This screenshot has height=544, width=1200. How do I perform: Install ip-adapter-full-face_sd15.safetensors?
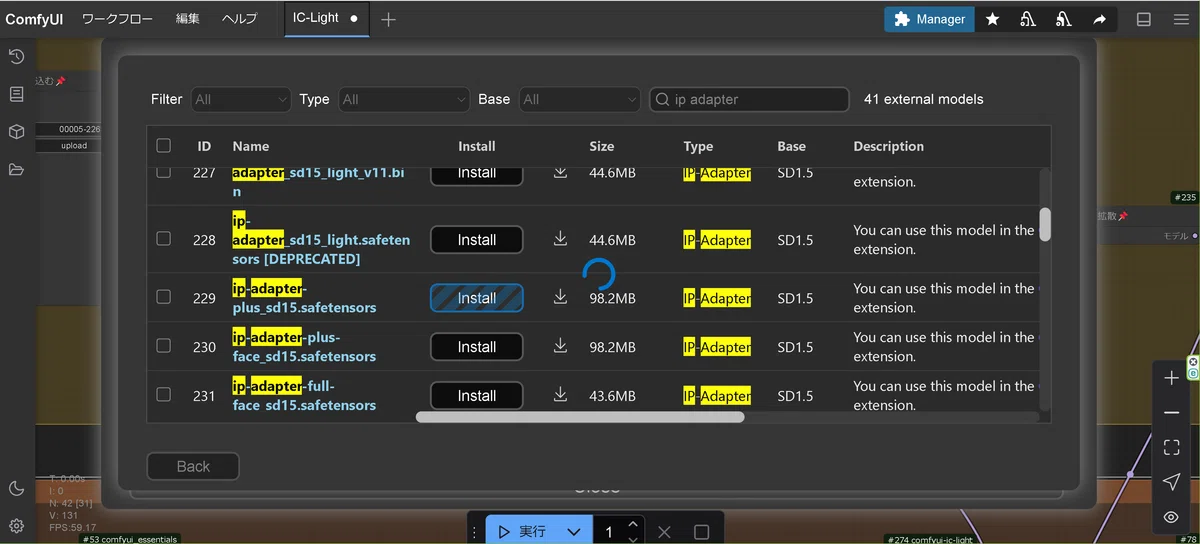pos(477,396)
